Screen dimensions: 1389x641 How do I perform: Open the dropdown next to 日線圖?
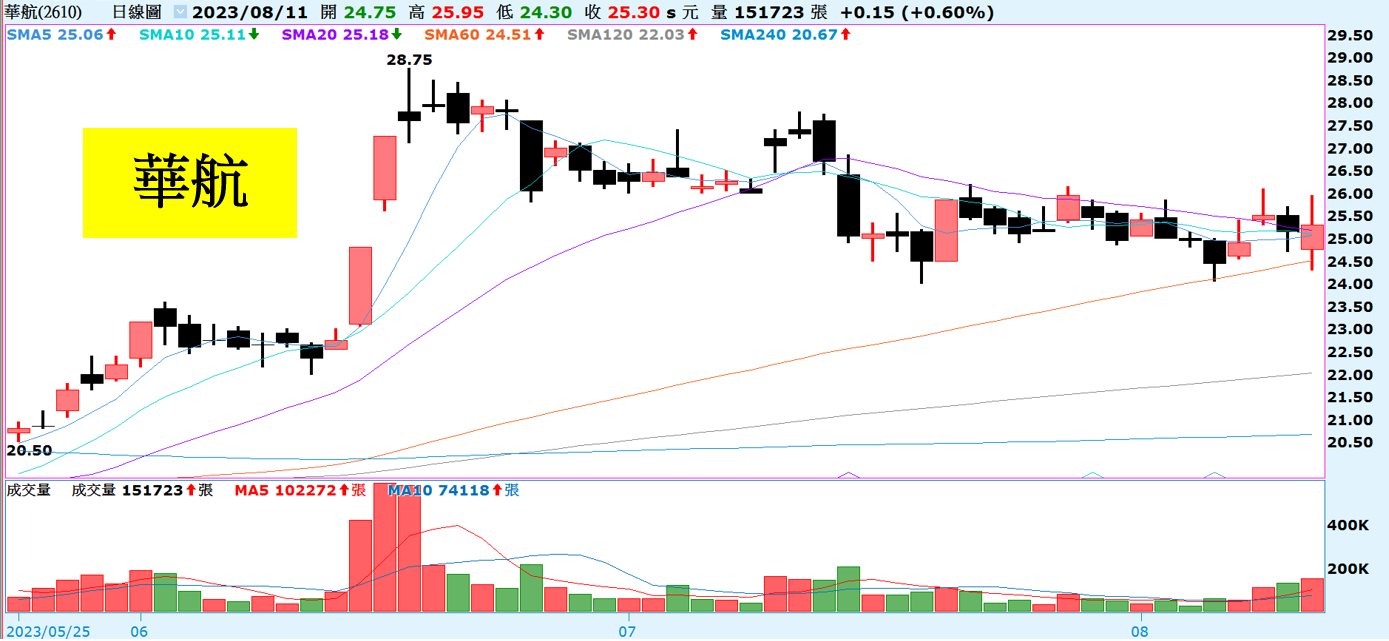click(x=179, y=13)
